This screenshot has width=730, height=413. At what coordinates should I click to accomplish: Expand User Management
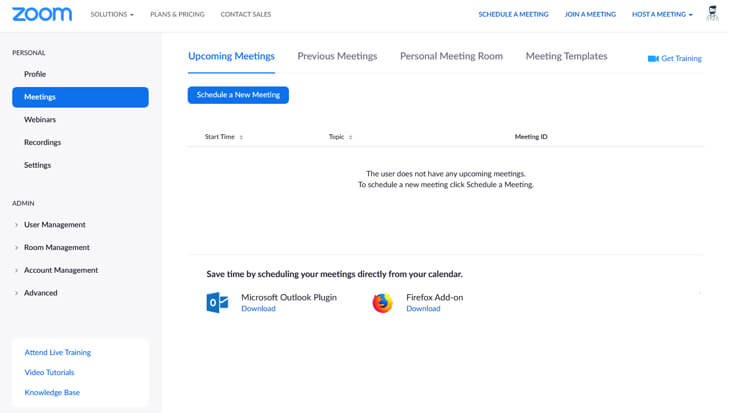(x=16, y=225)
